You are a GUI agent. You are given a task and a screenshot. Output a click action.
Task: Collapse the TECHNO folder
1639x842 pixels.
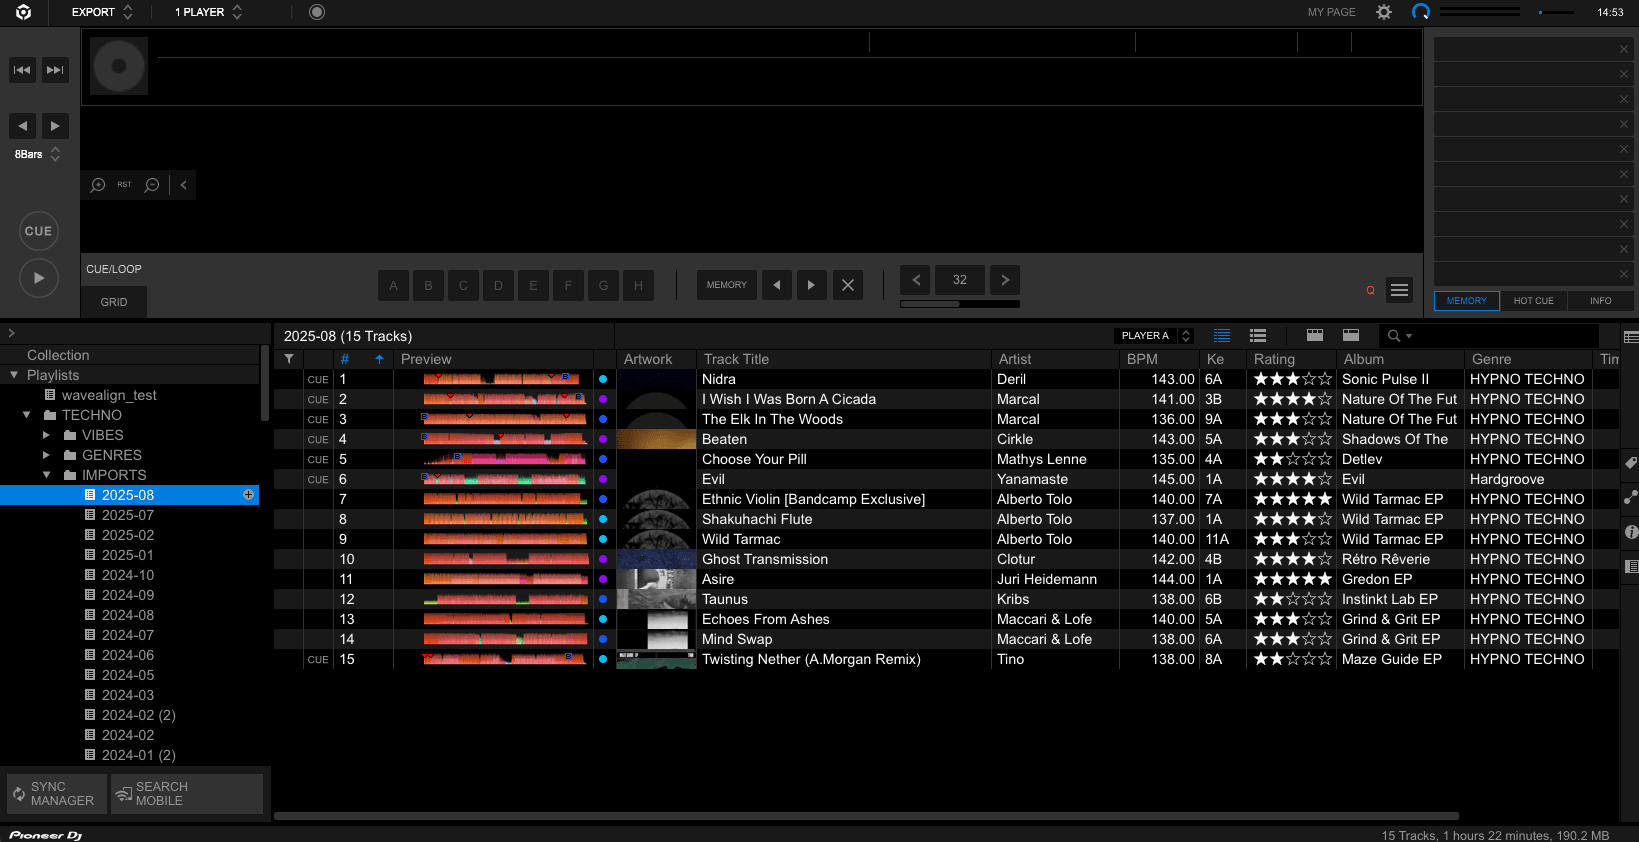pos(27,415)
